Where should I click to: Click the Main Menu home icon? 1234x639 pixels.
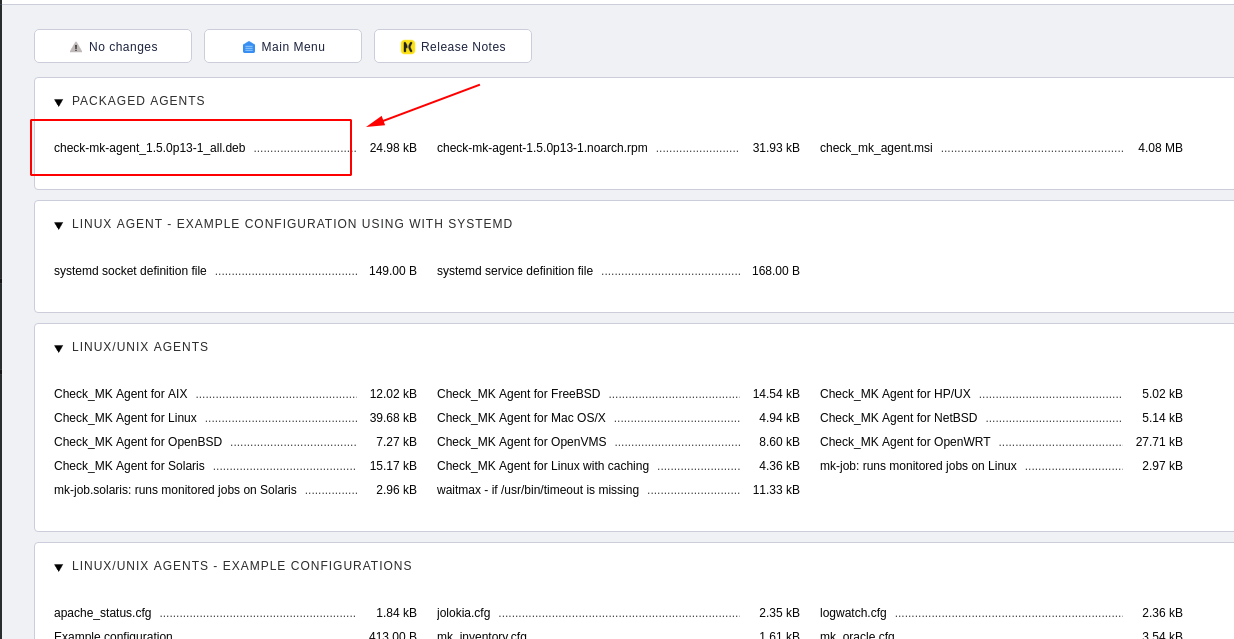[249, 47]
